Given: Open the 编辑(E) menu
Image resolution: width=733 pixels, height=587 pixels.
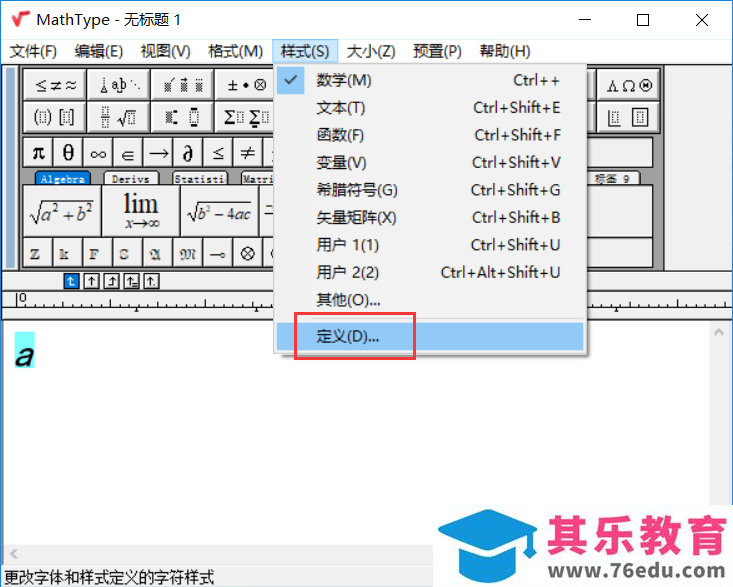Looking at the screenshot, I should pos(99,51).
